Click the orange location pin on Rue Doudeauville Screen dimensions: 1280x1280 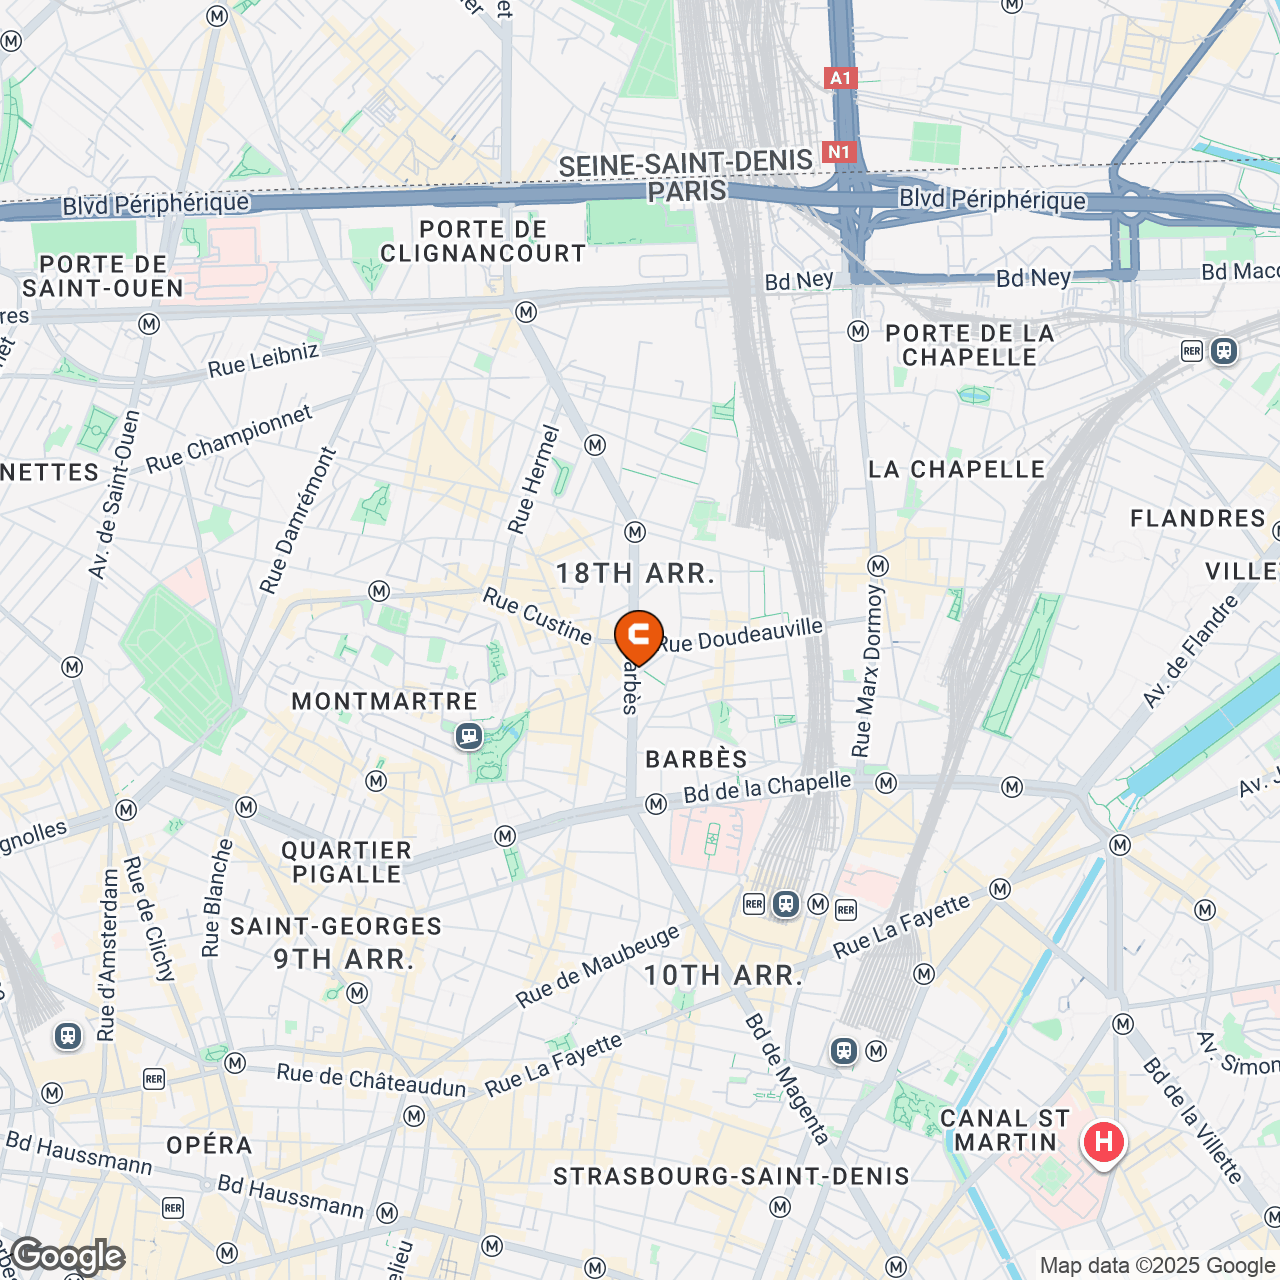pos(638,637)
